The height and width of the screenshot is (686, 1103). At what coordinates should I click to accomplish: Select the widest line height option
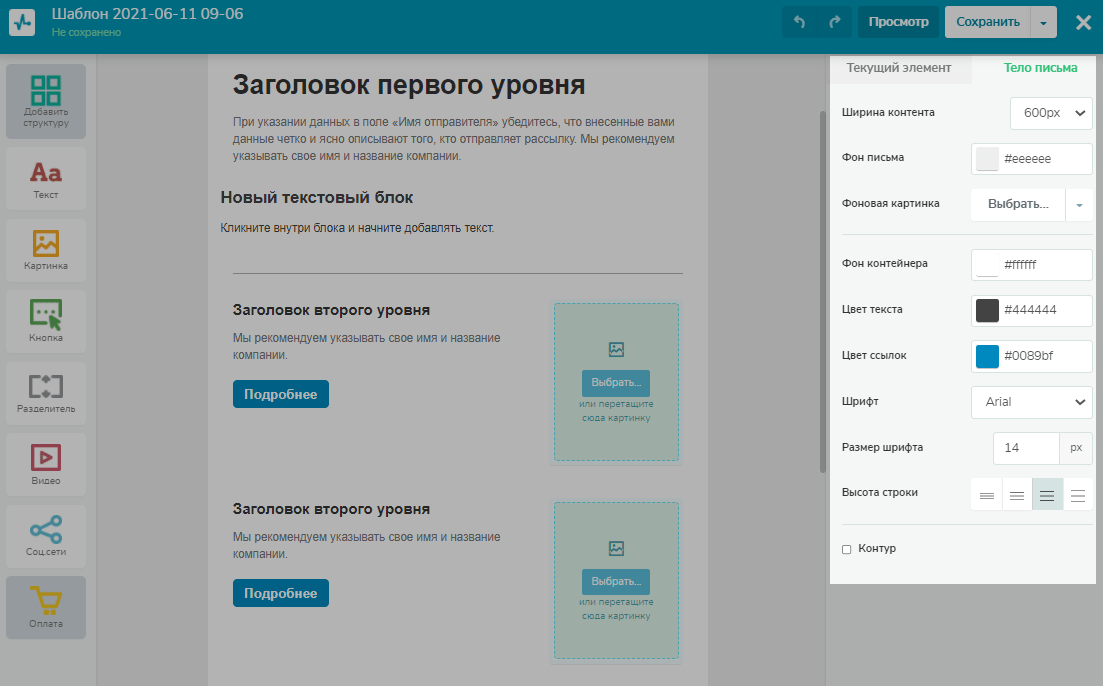(x=1078, y=495)
